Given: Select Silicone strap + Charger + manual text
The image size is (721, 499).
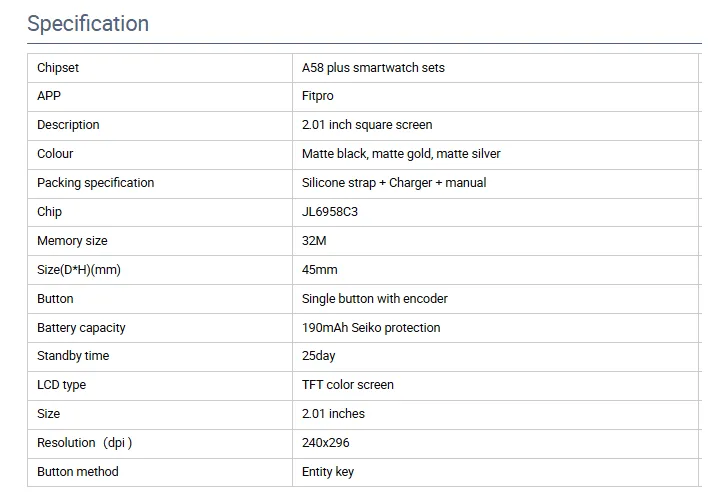Looking at the screenshot, I should pos(394,183).
